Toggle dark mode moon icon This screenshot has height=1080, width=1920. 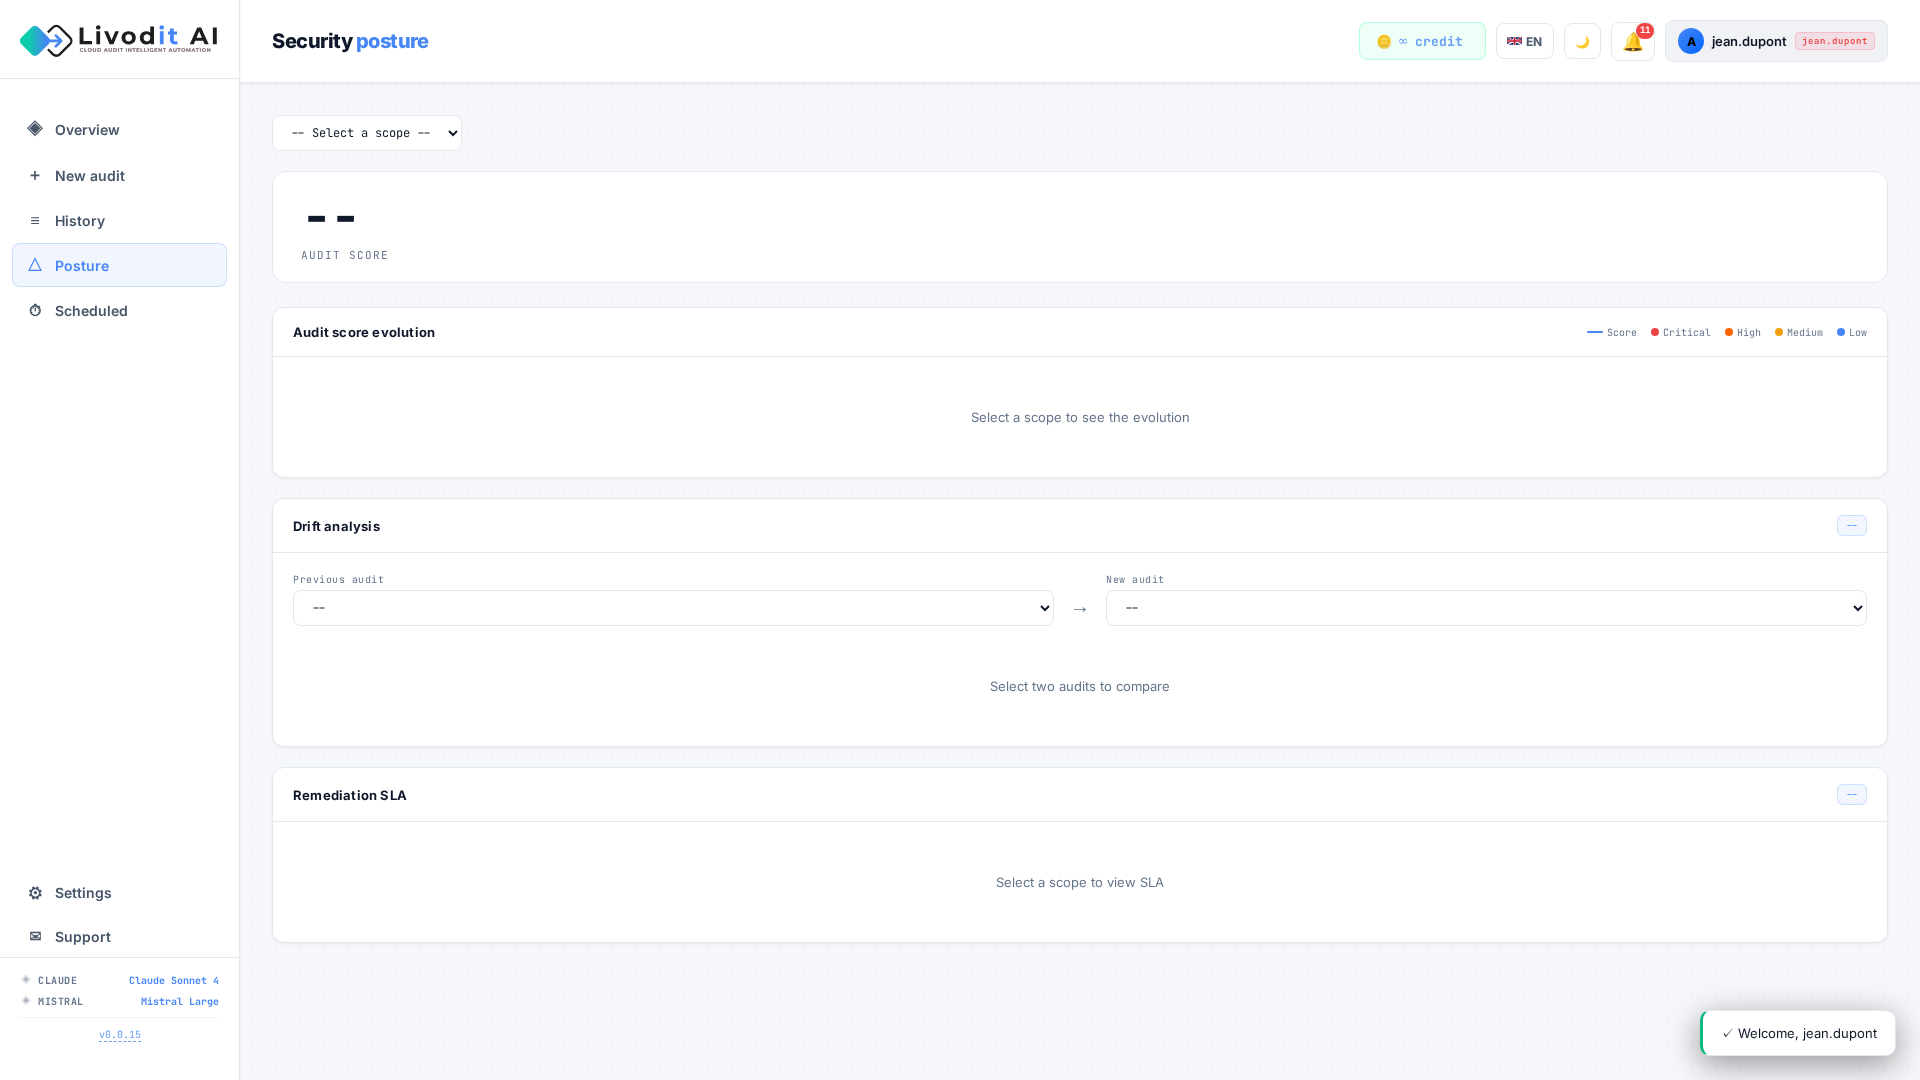click(x=1582, y=42)
